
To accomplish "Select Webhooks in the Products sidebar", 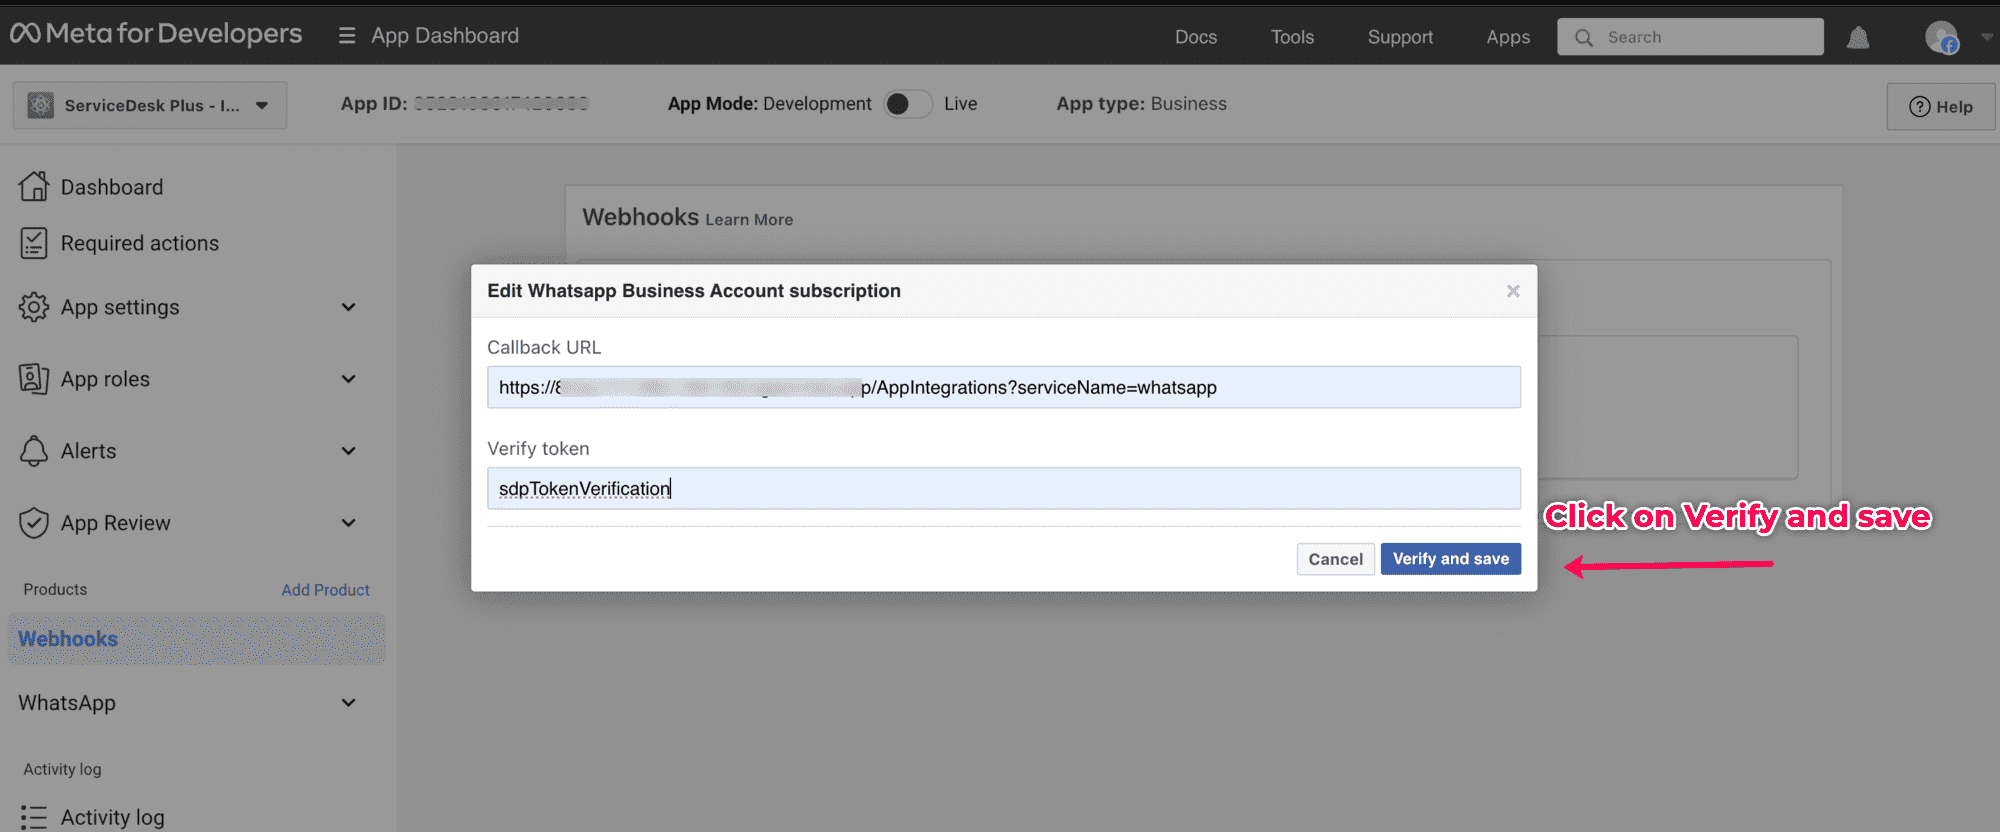I will pos(68,639).
